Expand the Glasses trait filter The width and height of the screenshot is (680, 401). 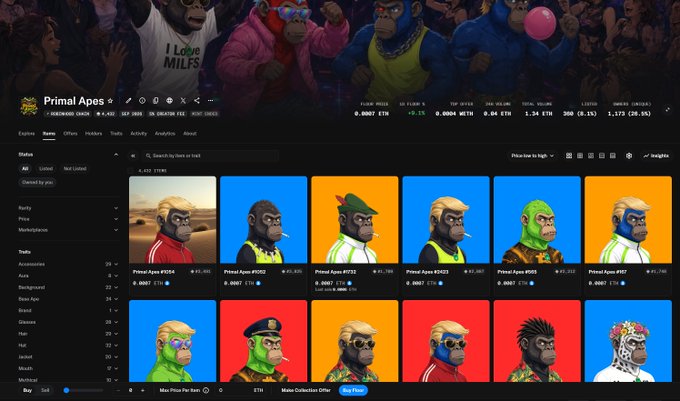[x=68, y=322]
